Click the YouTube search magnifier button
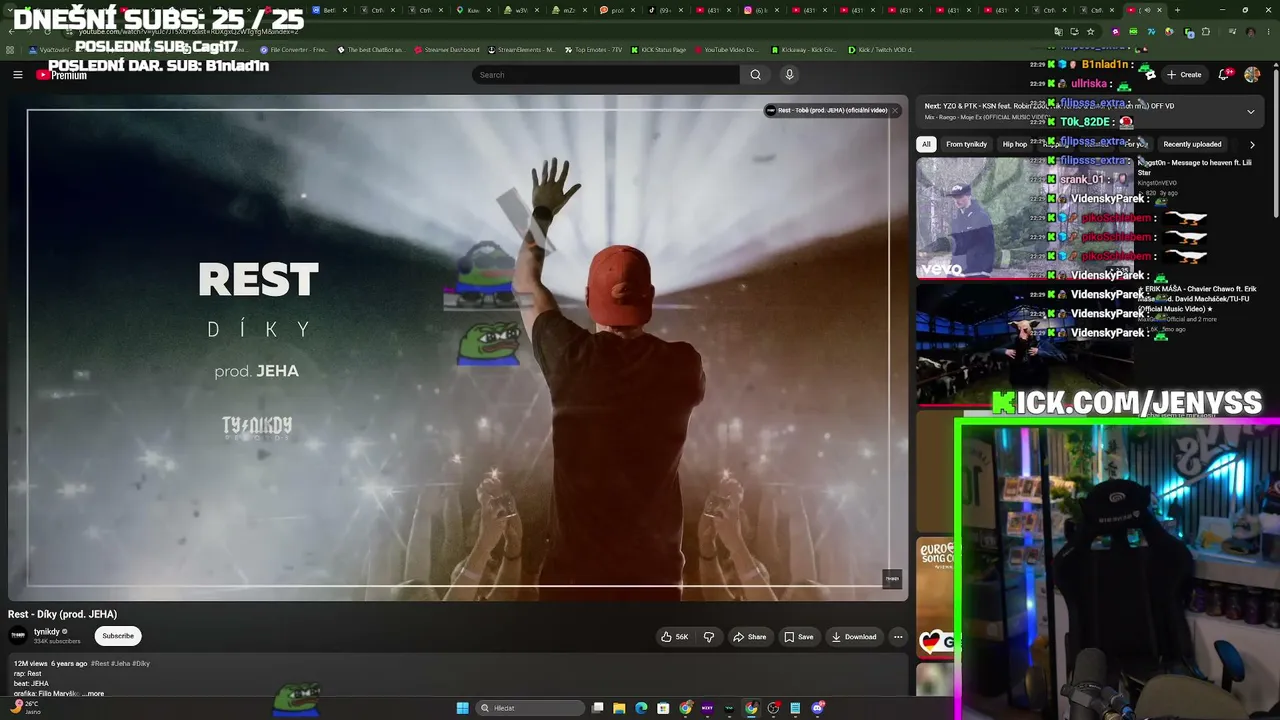The width and height of the screenshot is (1280, 720). pyautogui.click(x=755, y=75)
